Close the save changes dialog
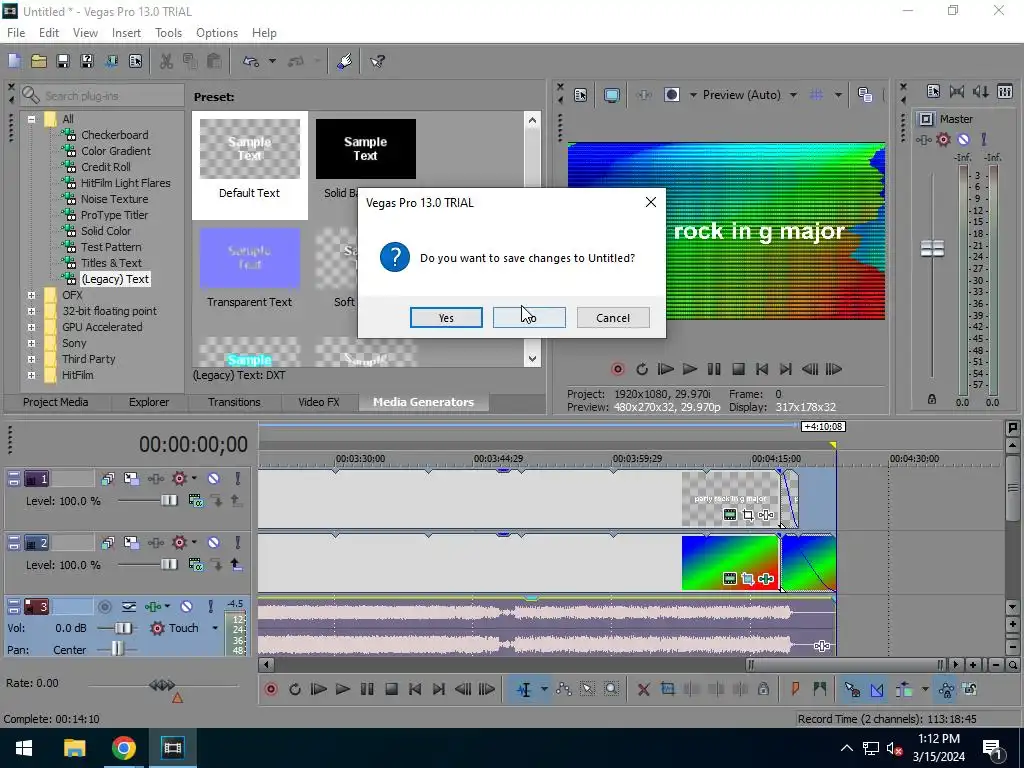The image size is (1024, 768). 650,202
